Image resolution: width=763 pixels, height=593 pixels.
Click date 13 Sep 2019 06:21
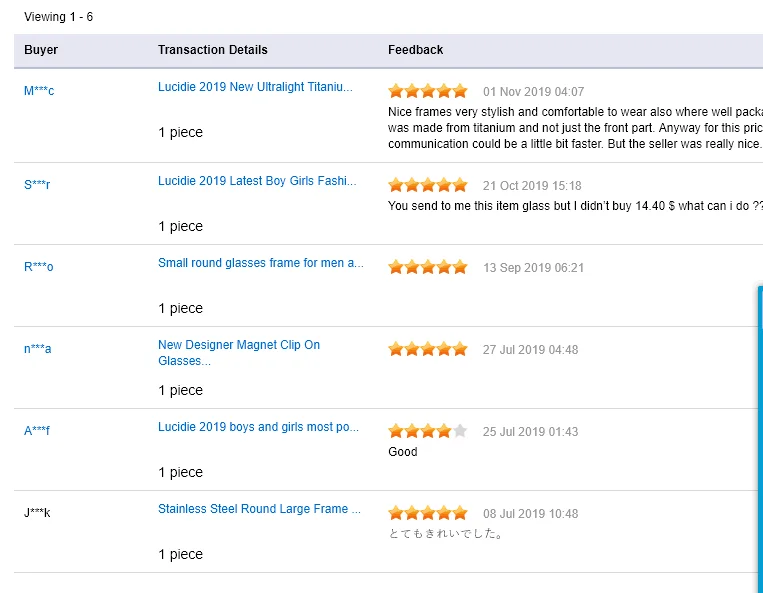[533, 268]
